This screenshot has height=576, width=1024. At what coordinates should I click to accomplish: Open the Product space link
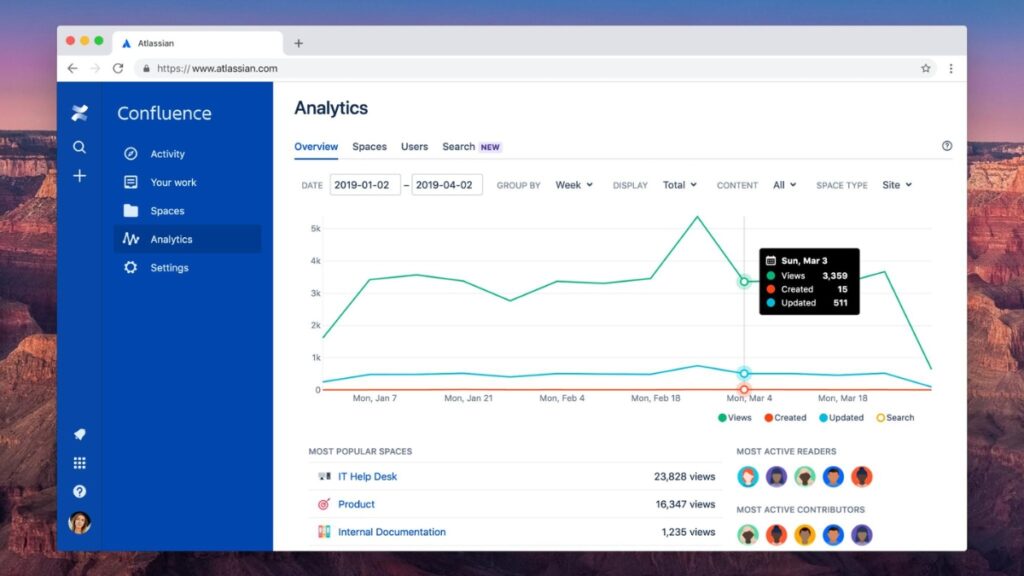356,504
